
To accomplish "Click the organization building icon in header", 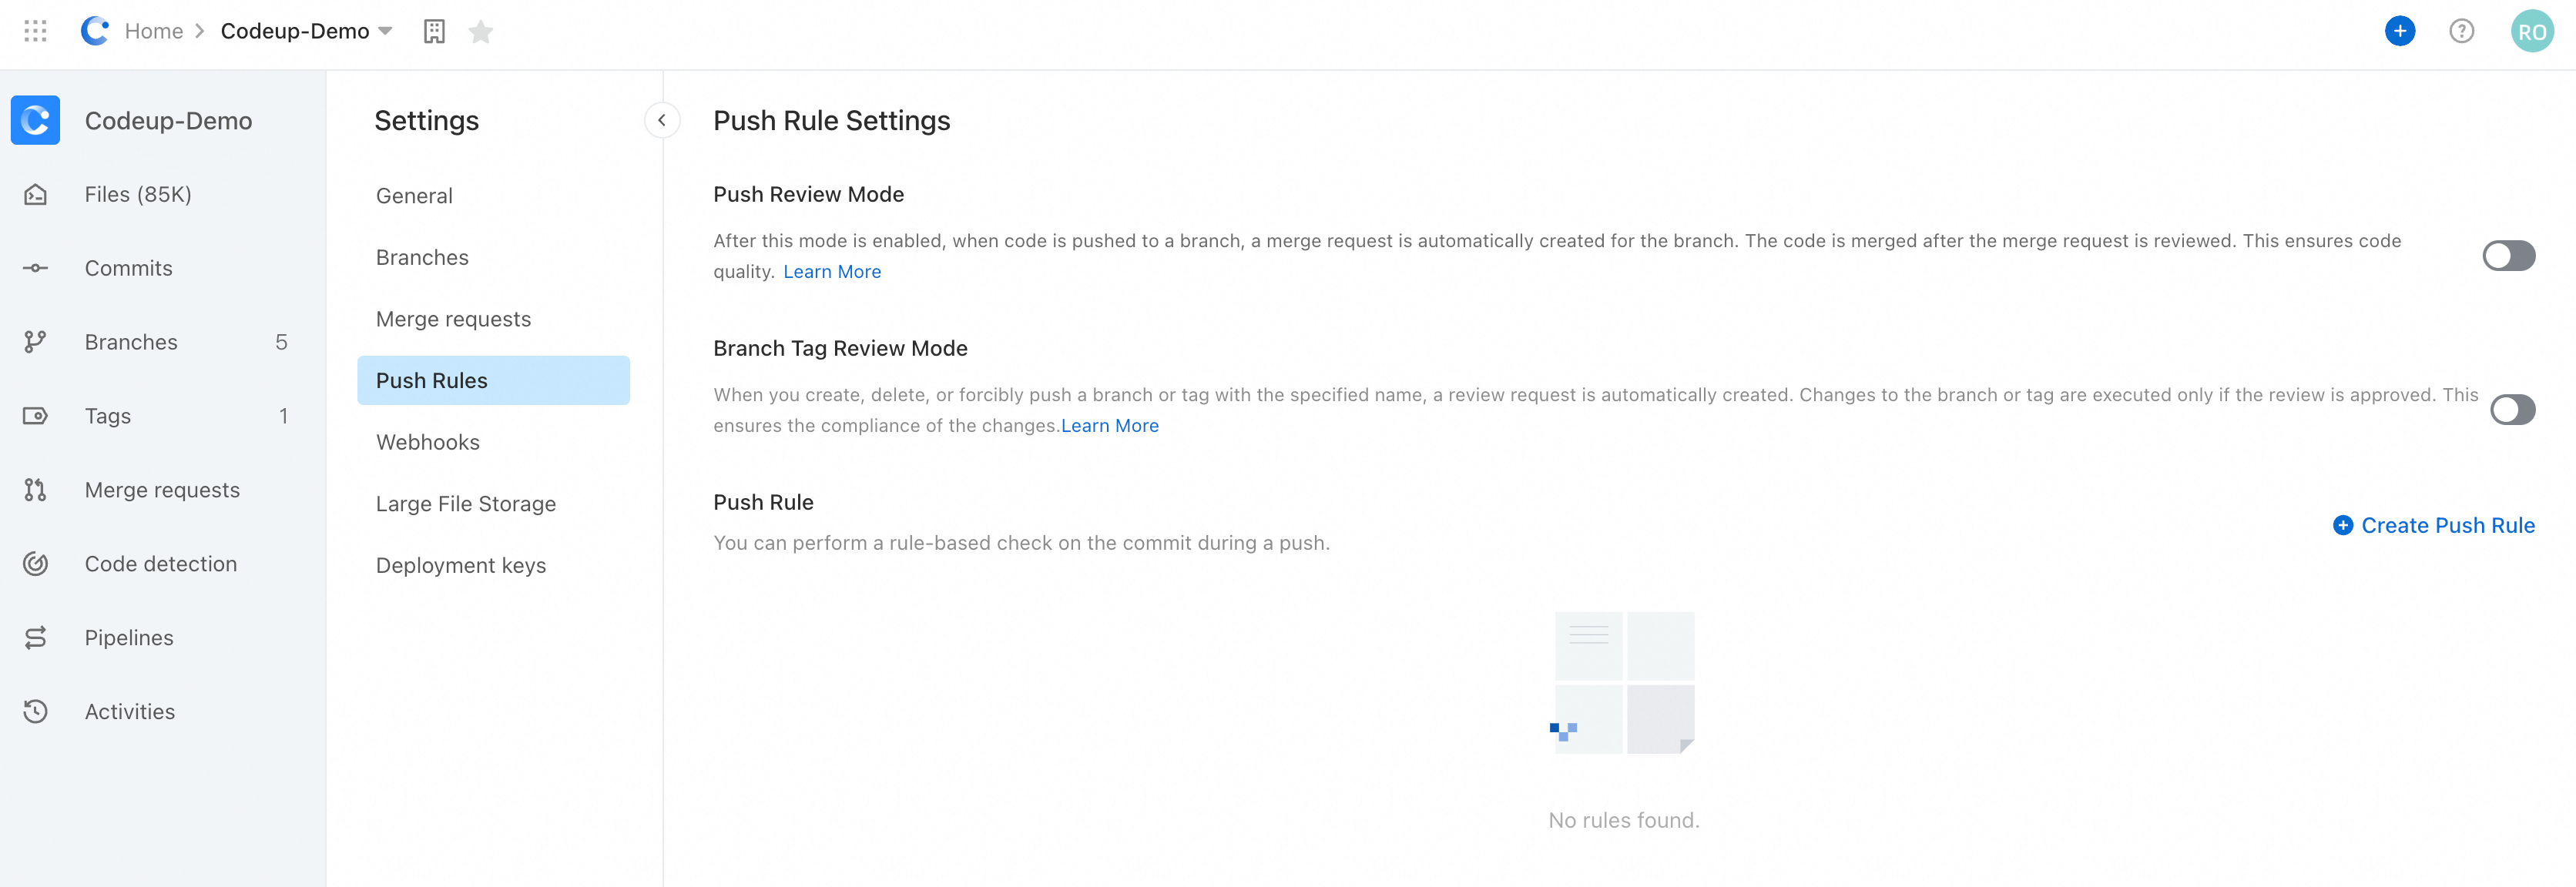I will [434, 32].
